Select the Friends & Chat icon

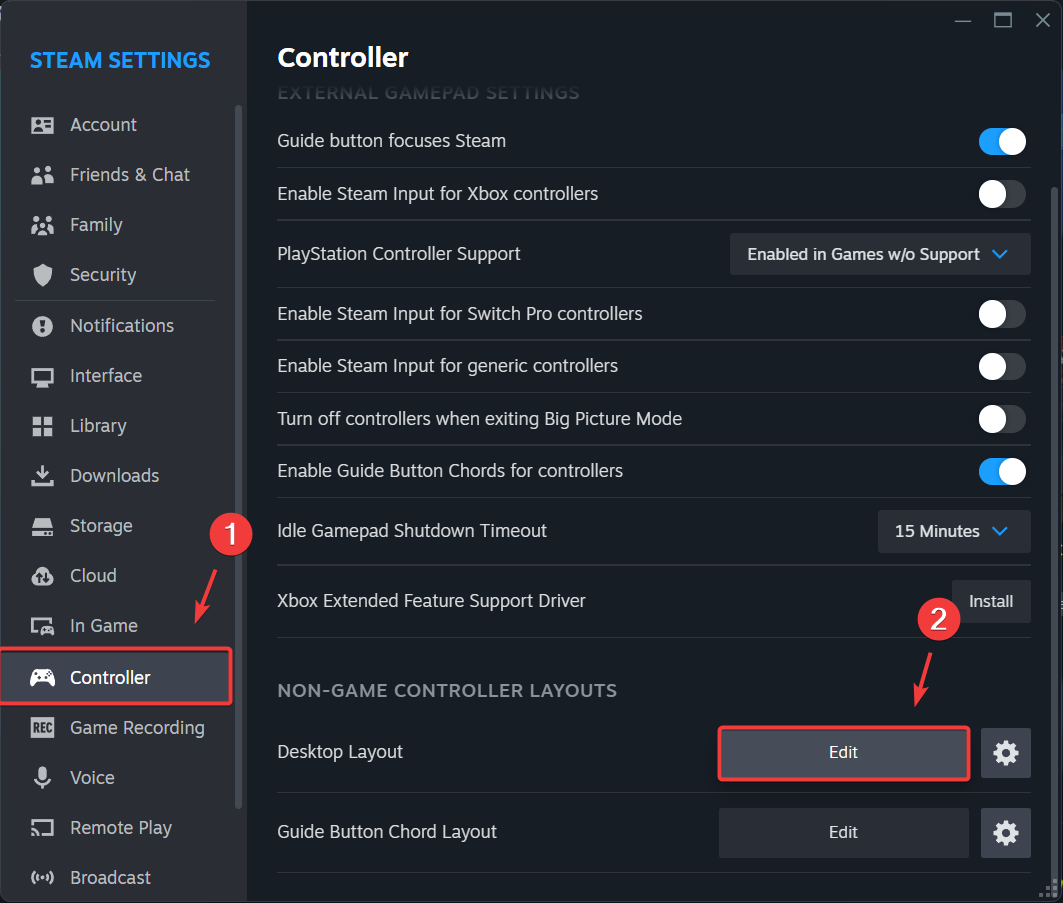43,175
